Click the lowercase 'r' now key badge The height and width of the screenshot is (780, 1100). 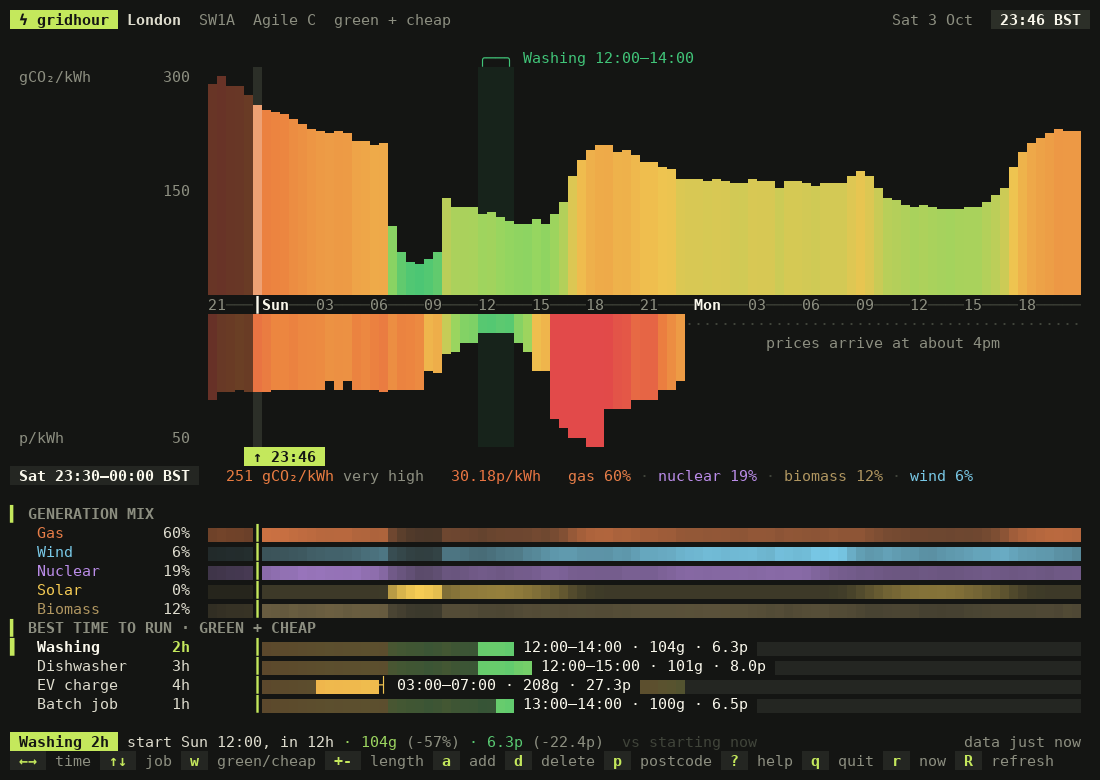click(x=897, y=761)
